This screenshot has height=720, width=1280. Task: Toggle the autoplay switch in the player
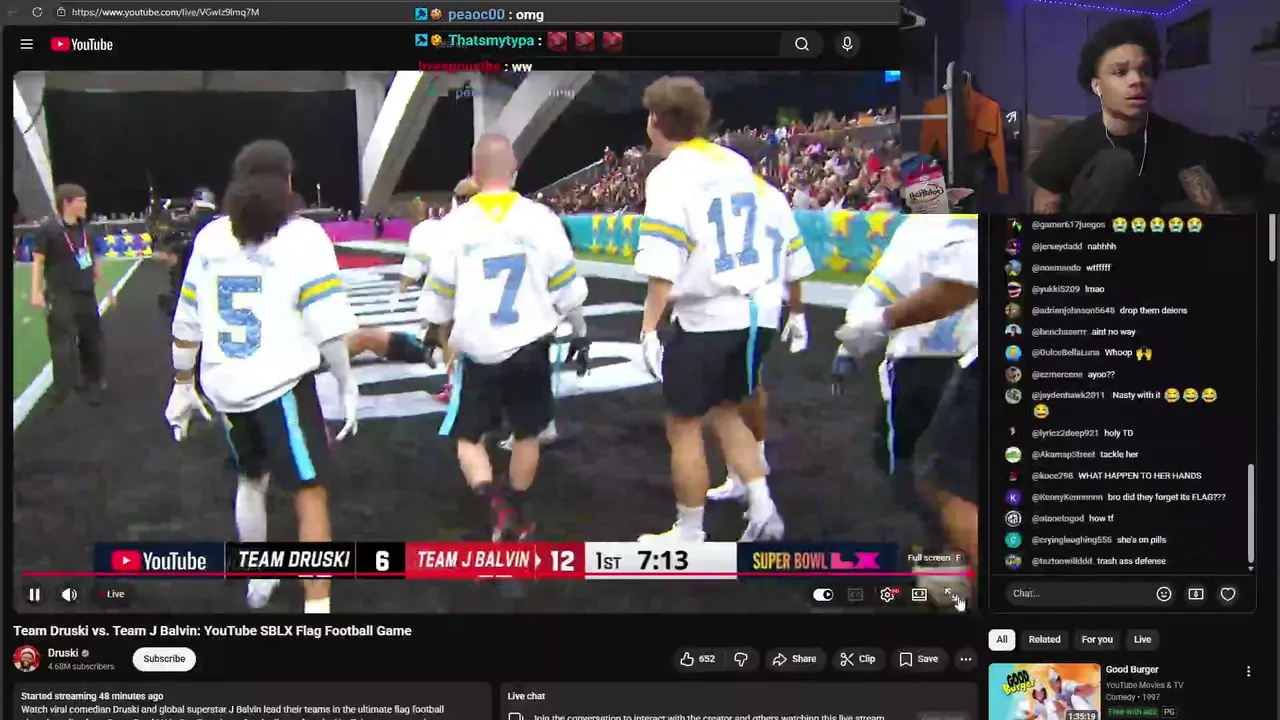point(823,594)
